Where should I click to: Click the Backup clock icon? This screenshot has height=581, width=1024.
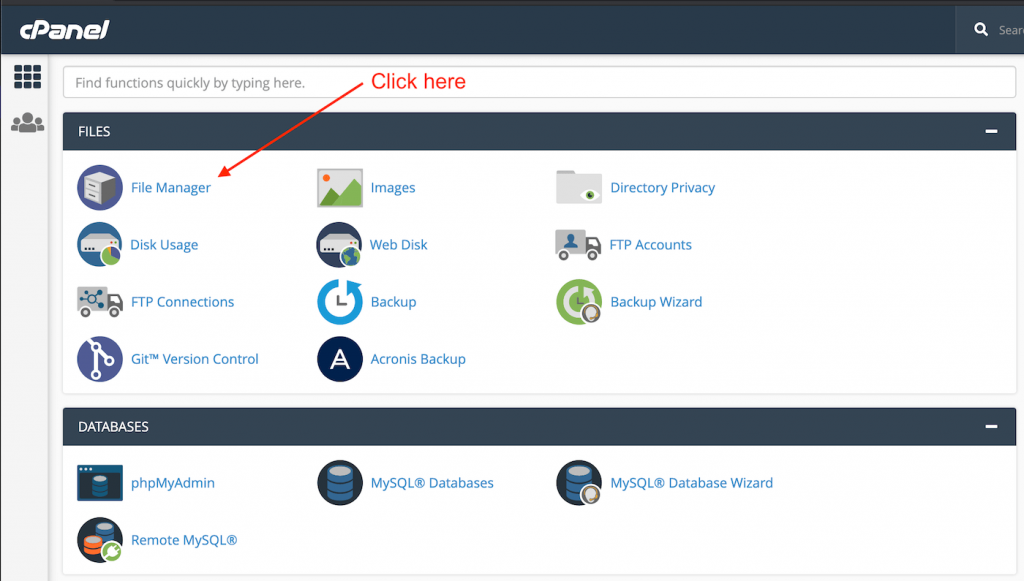(x=340, y=302)
